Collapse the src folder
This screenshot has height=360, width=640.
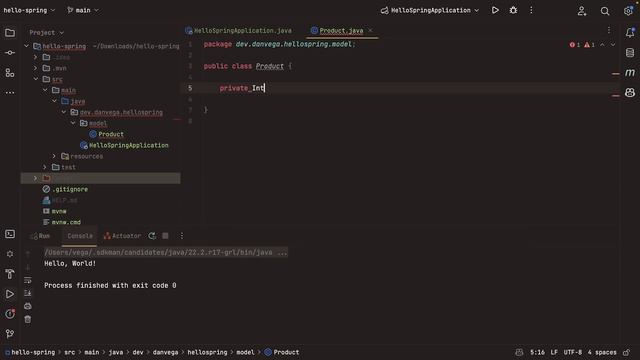coord(36,79)
